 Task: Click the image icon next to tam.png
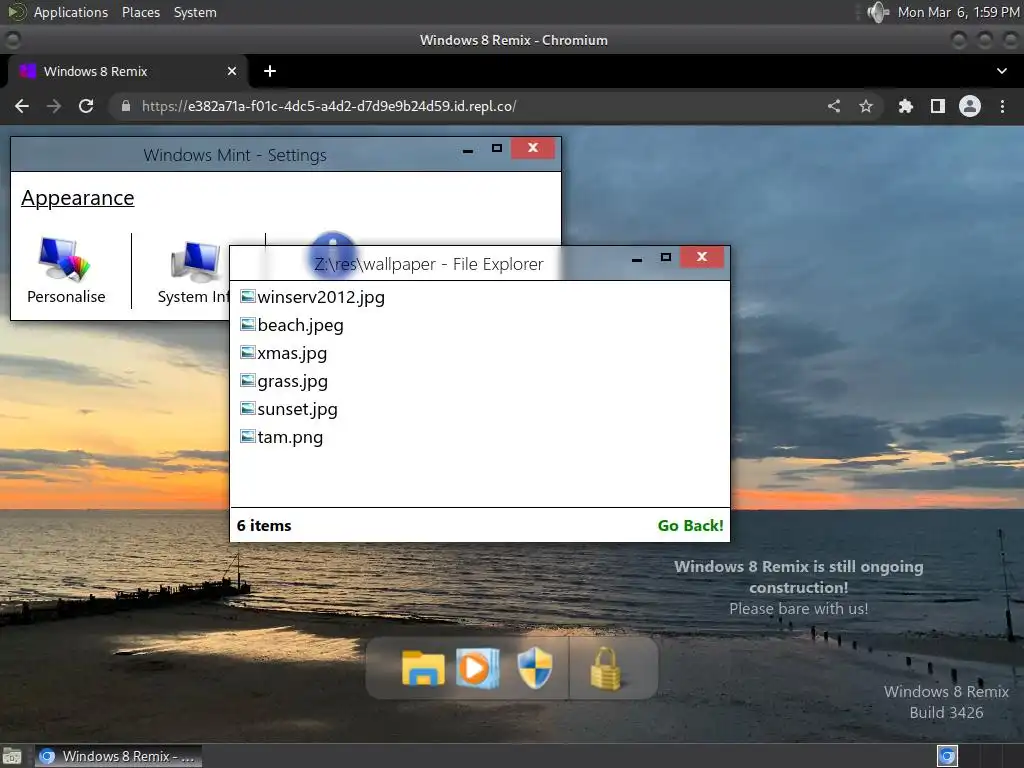coord(248,436)
